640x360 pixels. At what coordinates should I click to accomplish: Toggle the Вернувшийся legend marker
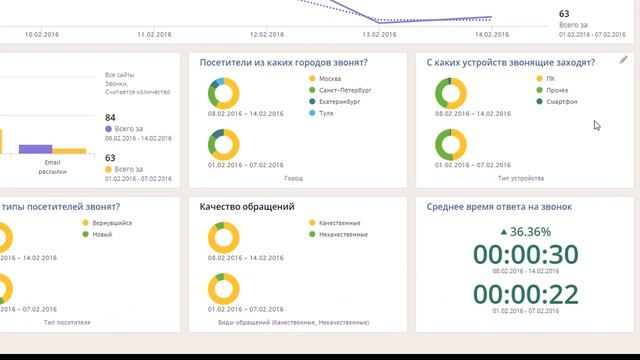[x=85, y=223]
